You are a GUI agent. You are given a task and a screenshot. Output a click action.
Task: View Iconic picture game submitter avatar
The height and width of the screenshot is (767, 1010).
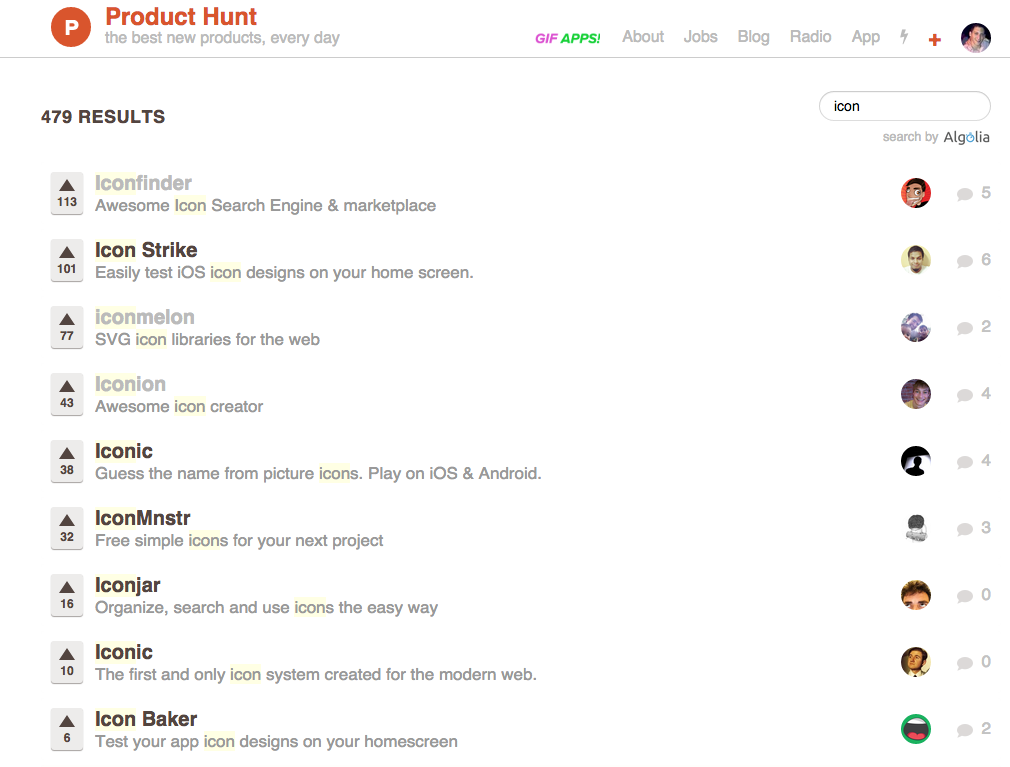point(915,461)
